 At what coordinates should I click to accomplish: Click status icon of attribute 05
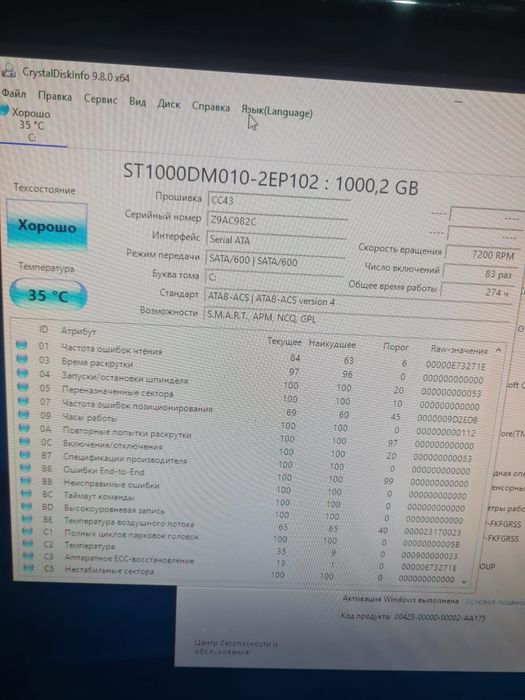pyautogui.click(x=23, y=387)
